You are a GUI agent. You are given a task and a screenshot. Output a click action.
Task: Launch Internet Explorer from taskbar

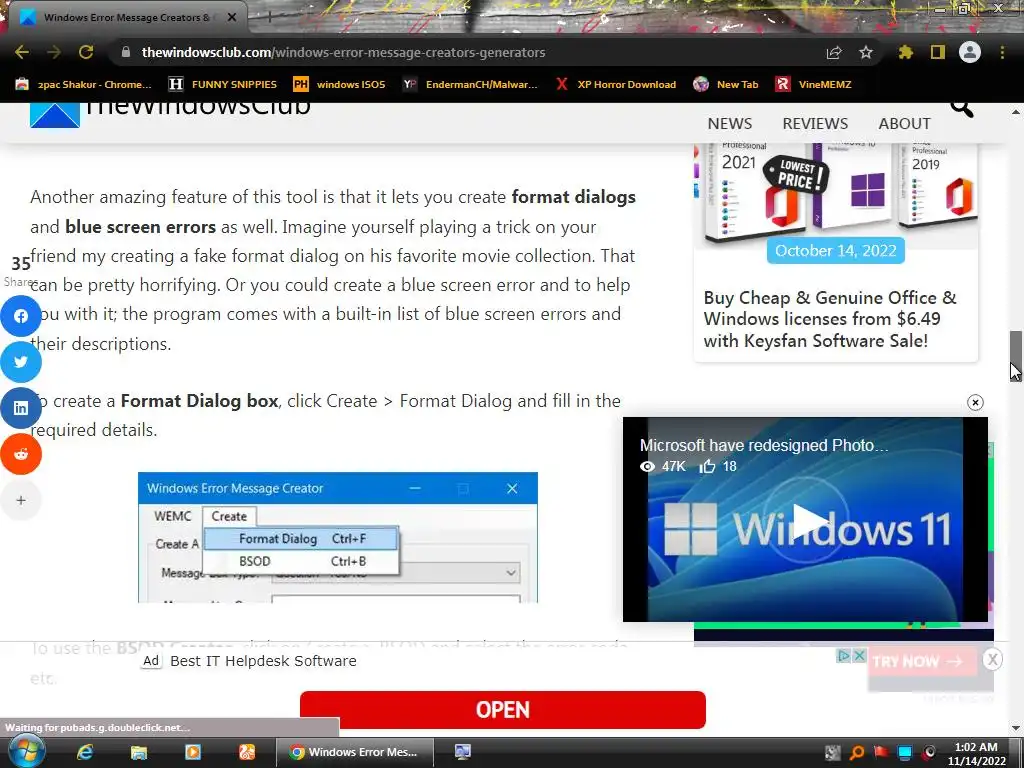click(x=85, y=752)
